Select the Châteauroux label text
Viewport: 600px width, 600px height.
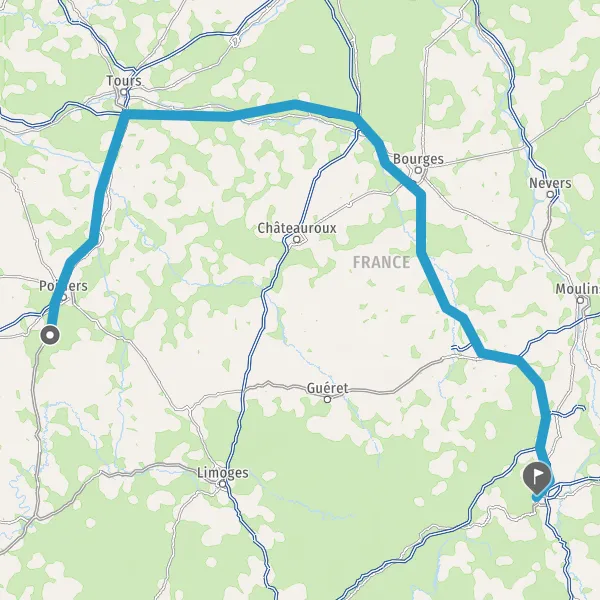(x=297, y=228)
